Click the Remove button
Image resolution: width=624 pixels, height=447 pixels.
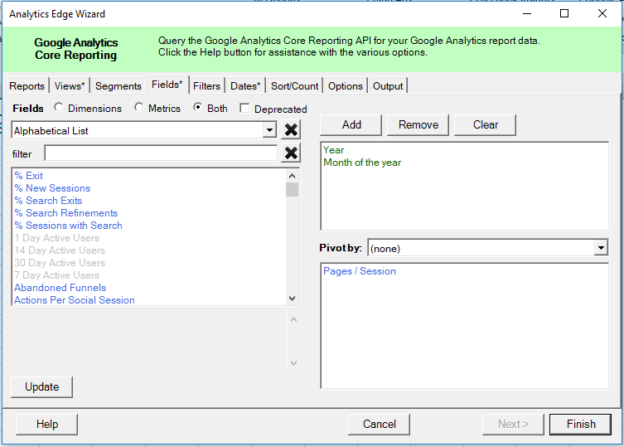[x=418, y=125]
